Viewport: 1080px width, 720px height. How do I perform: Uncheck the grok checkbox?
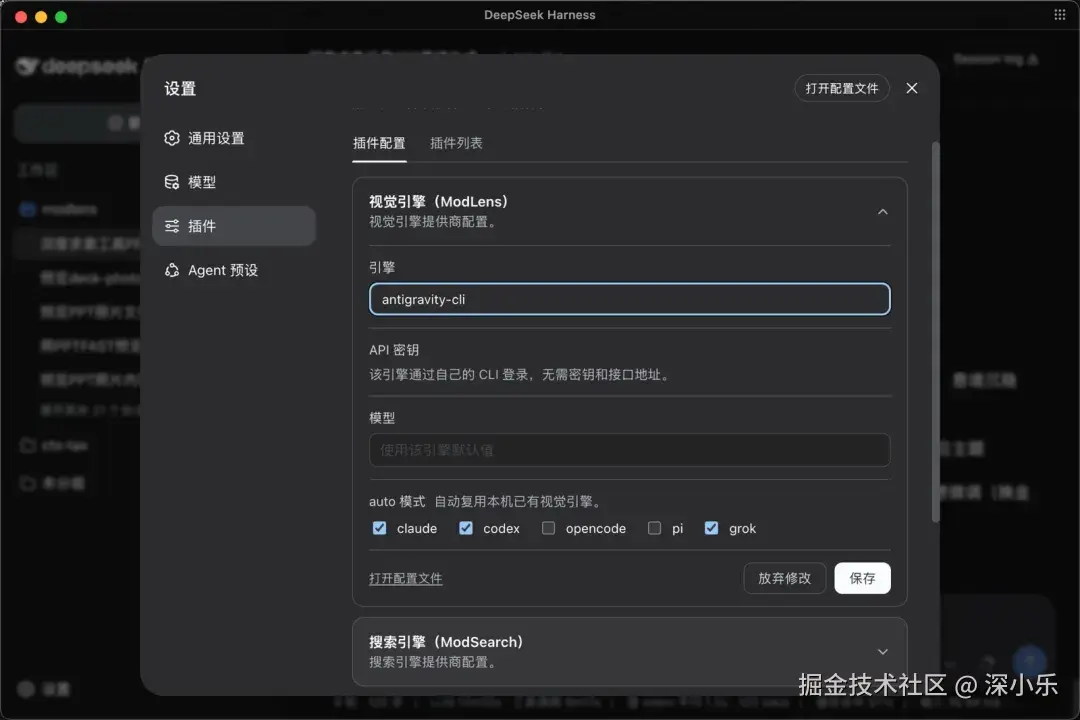tap(712, 528)
